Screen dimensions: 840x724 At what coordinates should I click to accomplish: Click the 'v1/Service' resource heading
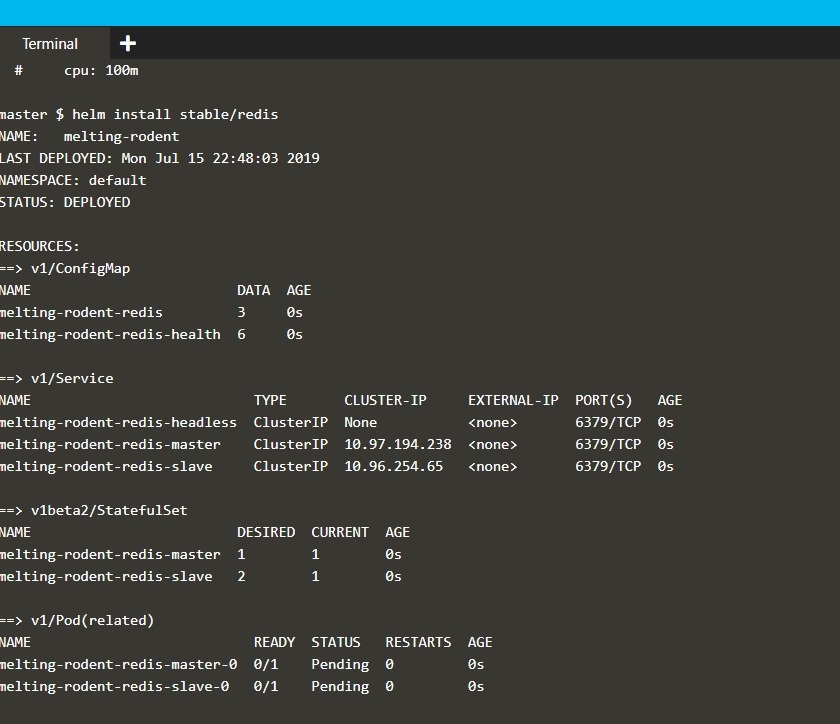(x=72, y=378)
